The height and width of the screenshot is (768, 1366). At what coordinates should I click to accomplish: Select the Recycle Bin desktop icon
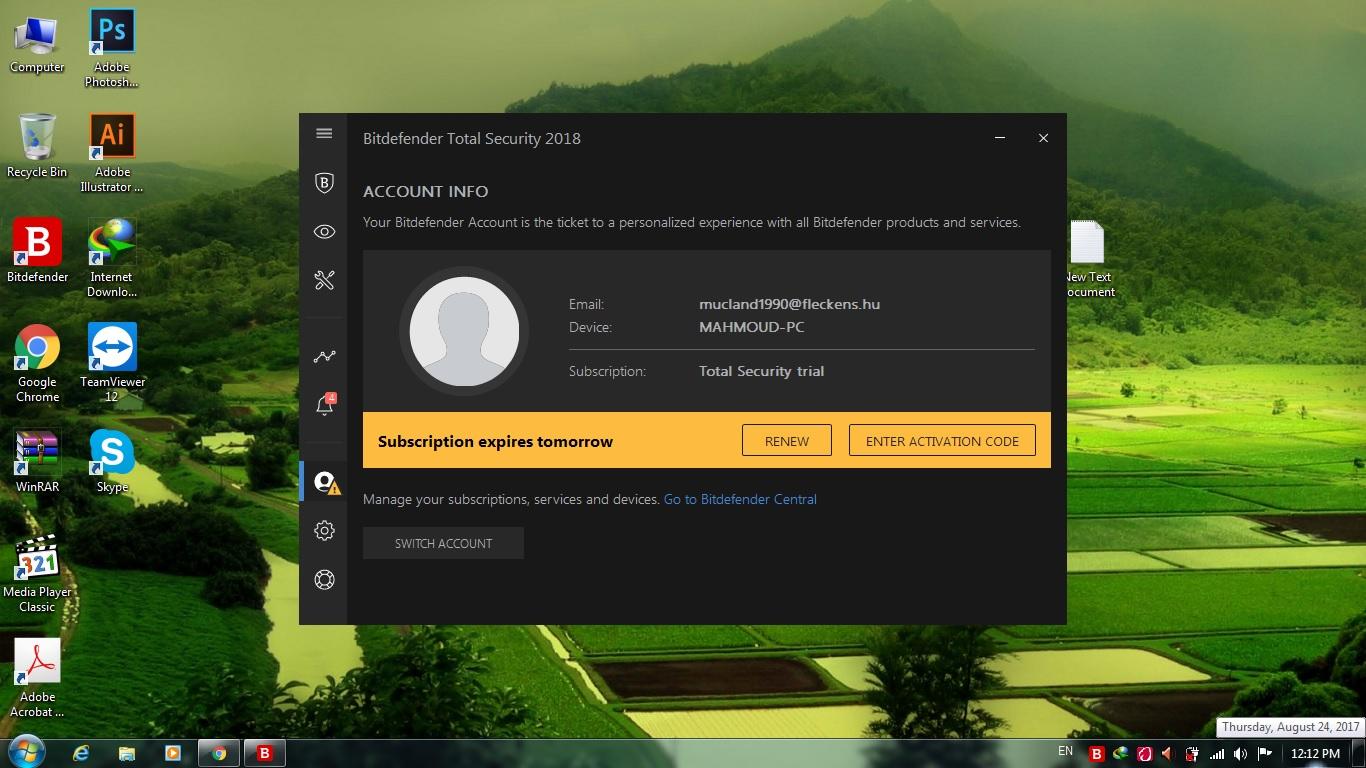[x=37, y=147]
